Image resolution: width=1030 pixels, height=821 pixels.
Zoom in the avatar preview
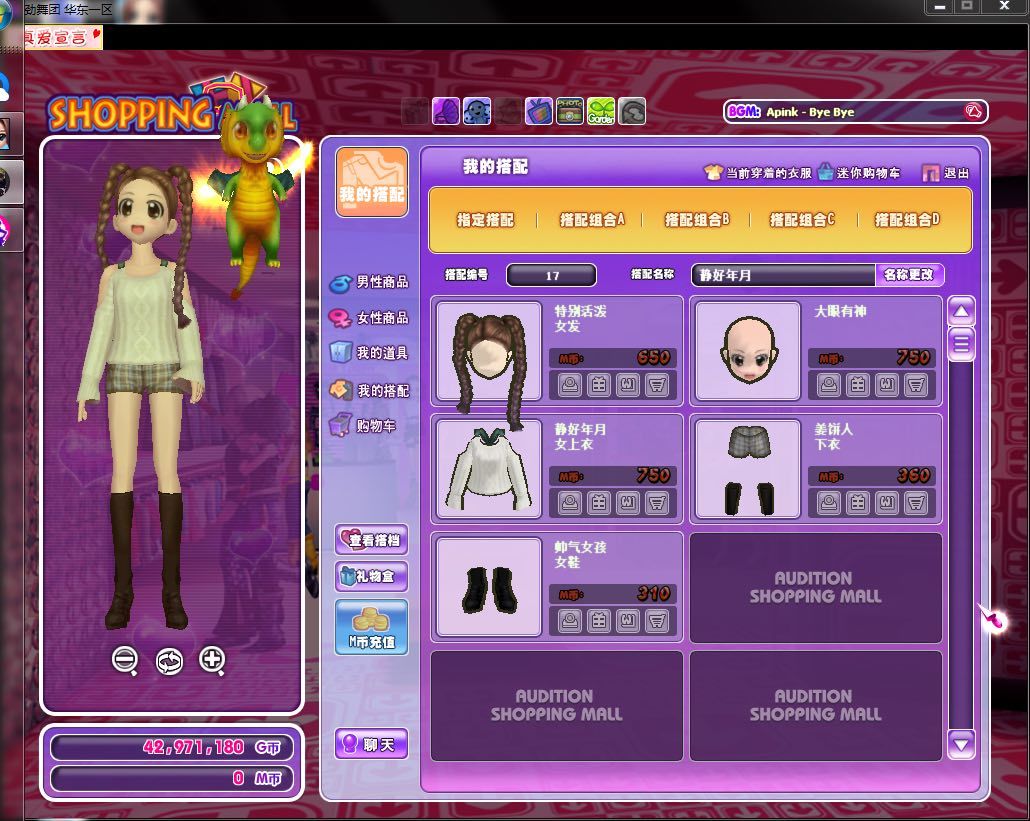(x=212, y=660)
